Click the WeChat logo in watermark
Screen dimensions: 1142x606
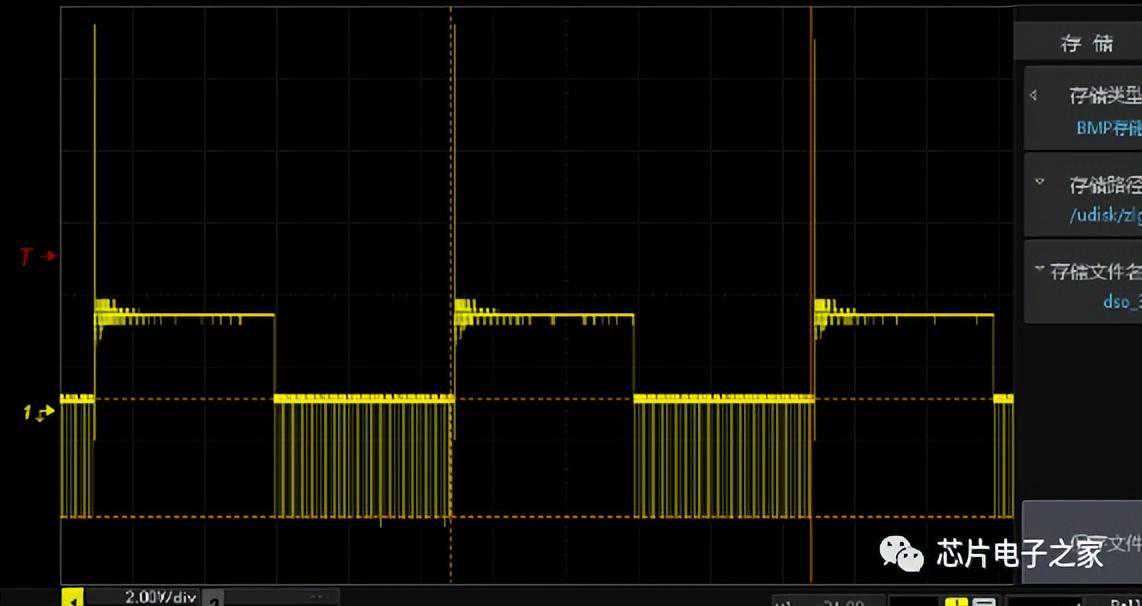[901, 551]
